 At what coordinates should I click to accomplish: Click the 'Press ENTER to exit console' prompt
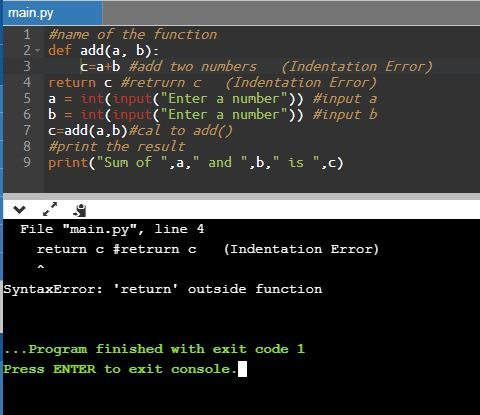pos(120,369)
